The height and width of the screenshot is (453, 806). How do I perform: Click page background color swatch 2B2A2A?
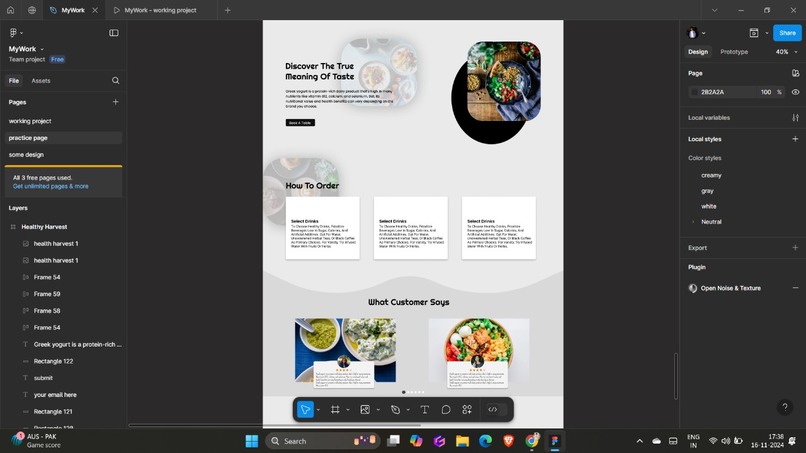[x=694, y=92]
